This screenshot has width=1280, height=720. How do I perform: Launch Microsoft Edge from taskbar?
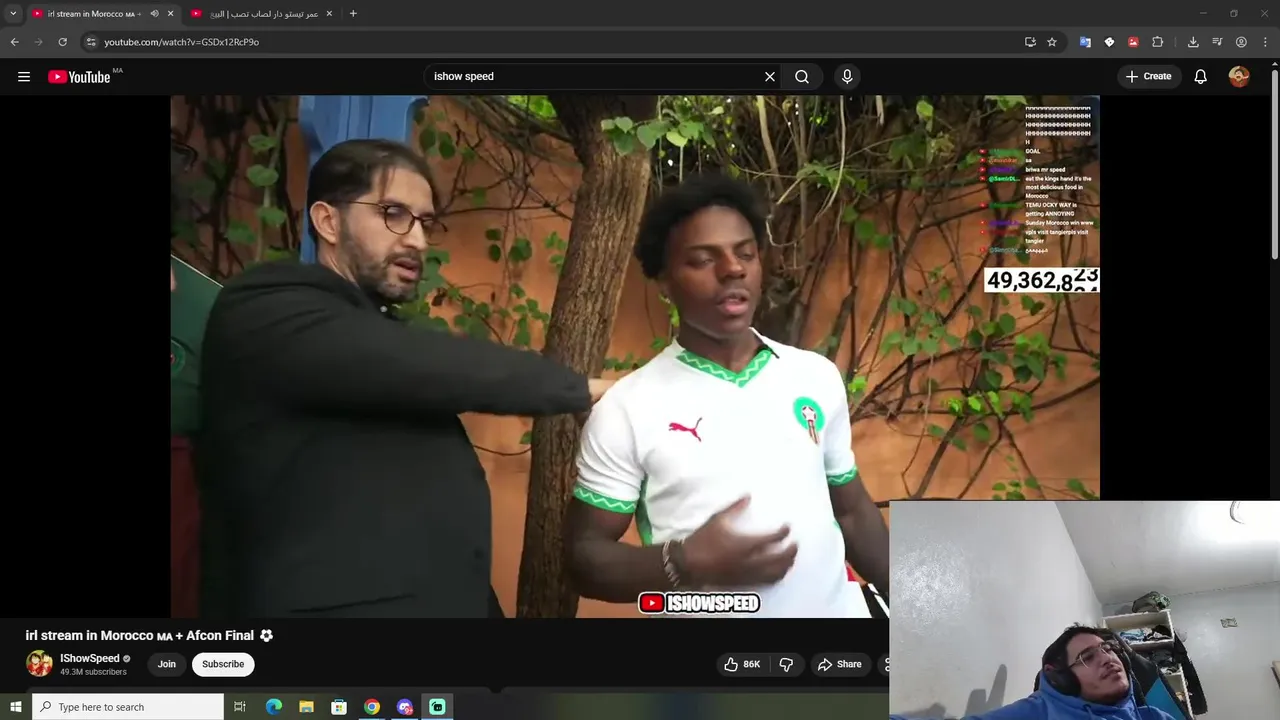point(274,707)
